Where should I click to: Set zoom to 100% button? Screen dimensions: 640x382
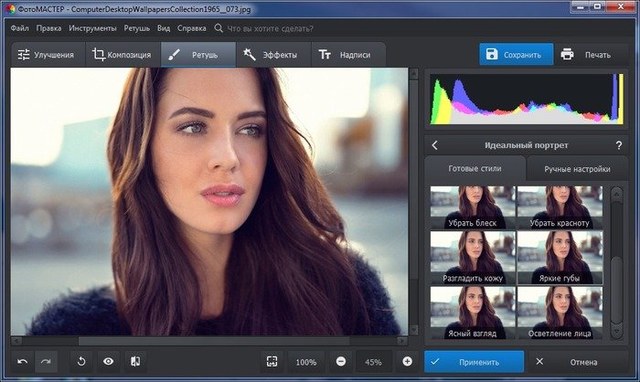pos(306,362)
